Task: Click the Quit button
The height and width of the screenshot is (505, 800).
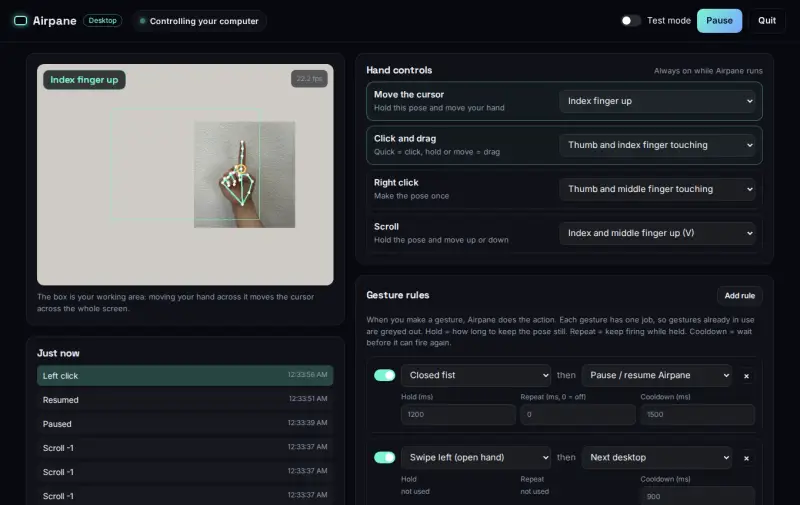Action: coord(767,21)
